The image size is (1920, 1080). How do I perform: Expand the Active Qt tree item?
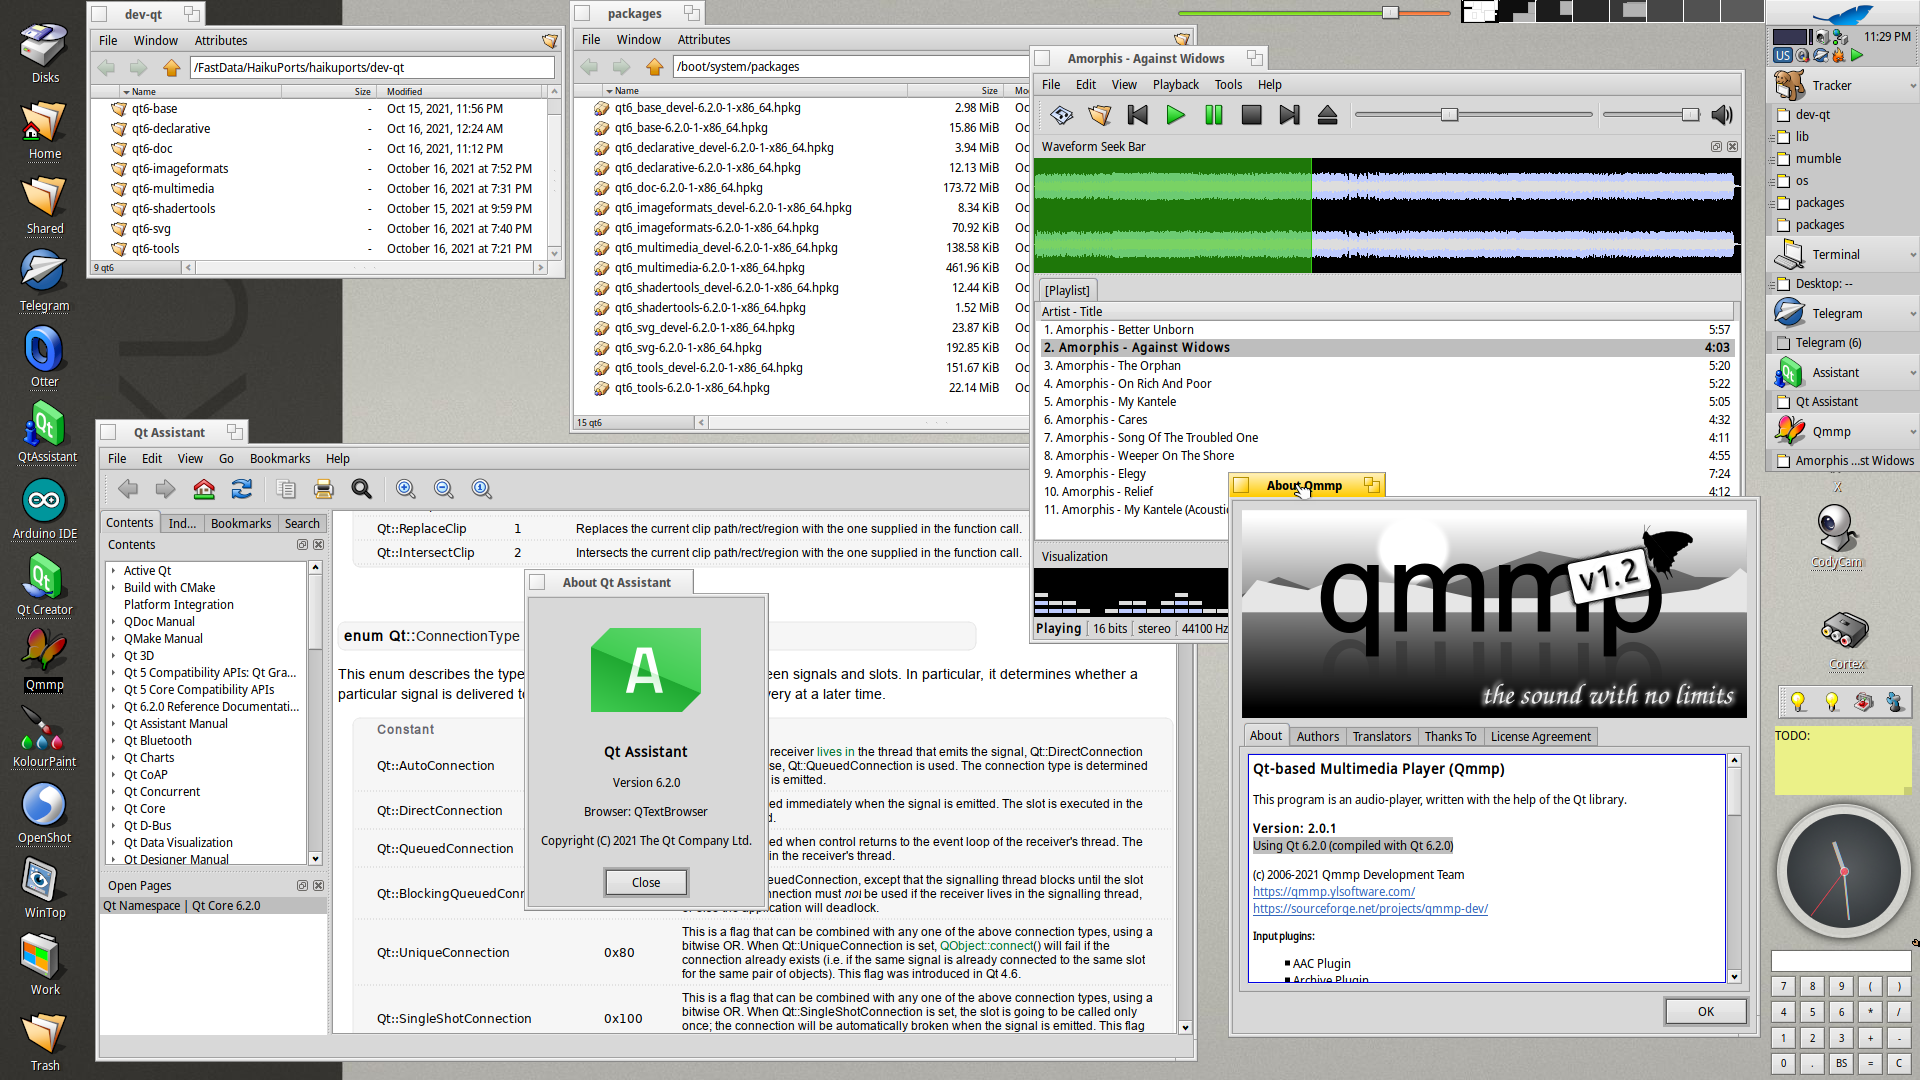coord(113,571)
